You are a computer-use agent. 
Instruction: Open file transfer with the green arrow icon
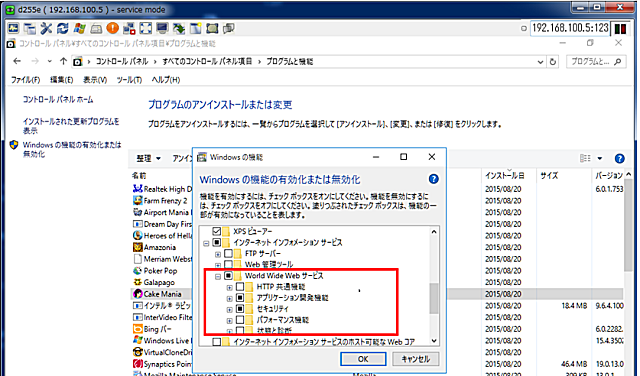click(x=179, y=28)
